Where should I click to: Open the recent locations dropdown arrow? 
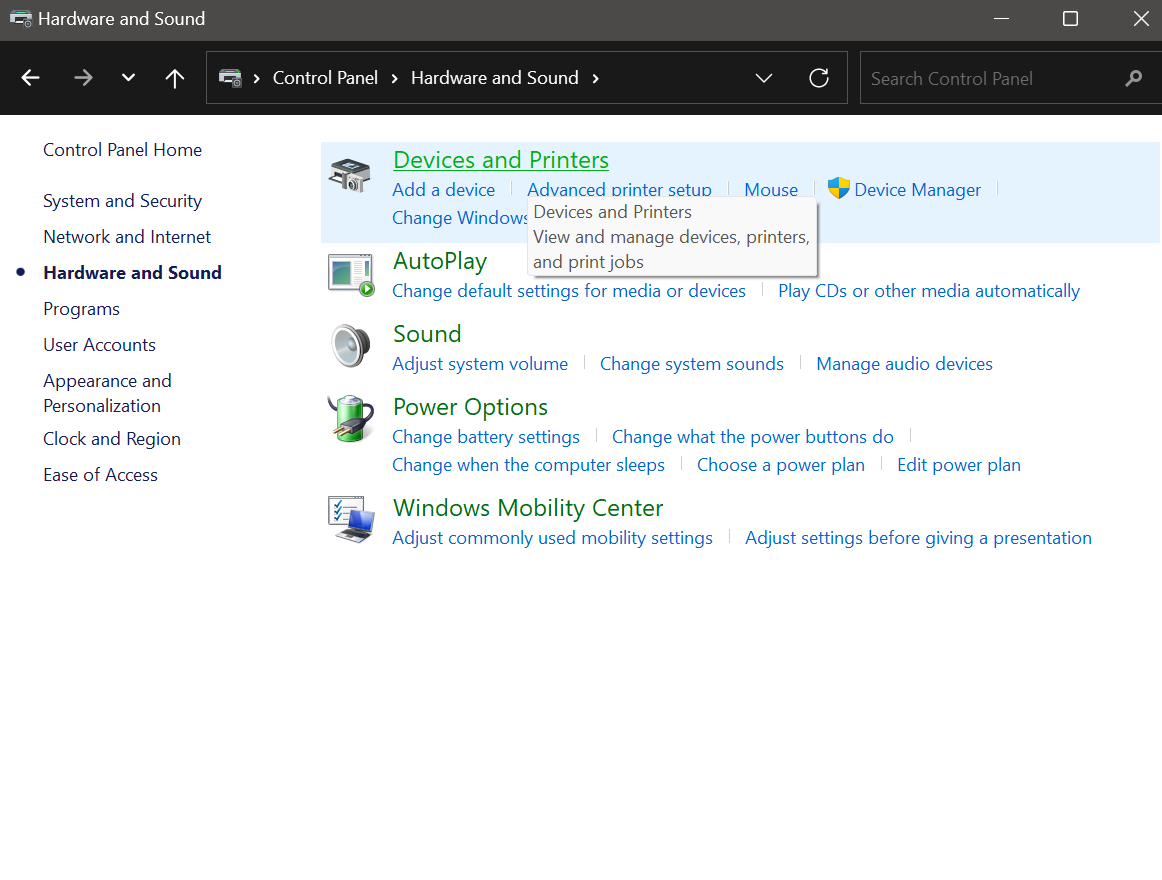(x=128, y=78)
